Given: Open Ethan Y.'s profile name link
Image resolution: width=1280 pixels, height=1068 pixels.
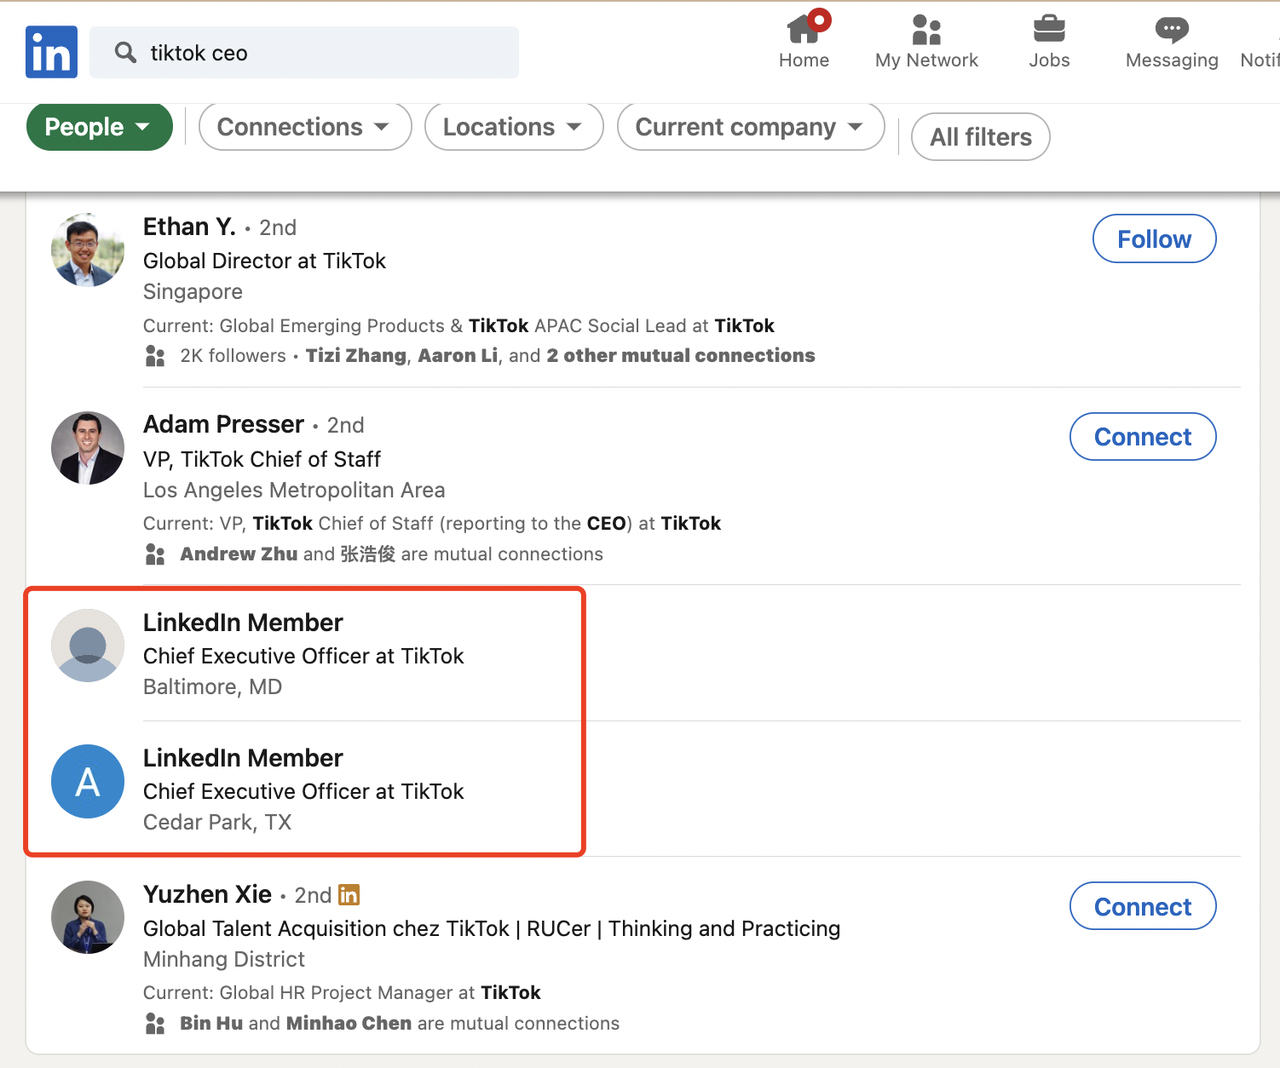Looking at the screenshot, I should pos(189,227).
